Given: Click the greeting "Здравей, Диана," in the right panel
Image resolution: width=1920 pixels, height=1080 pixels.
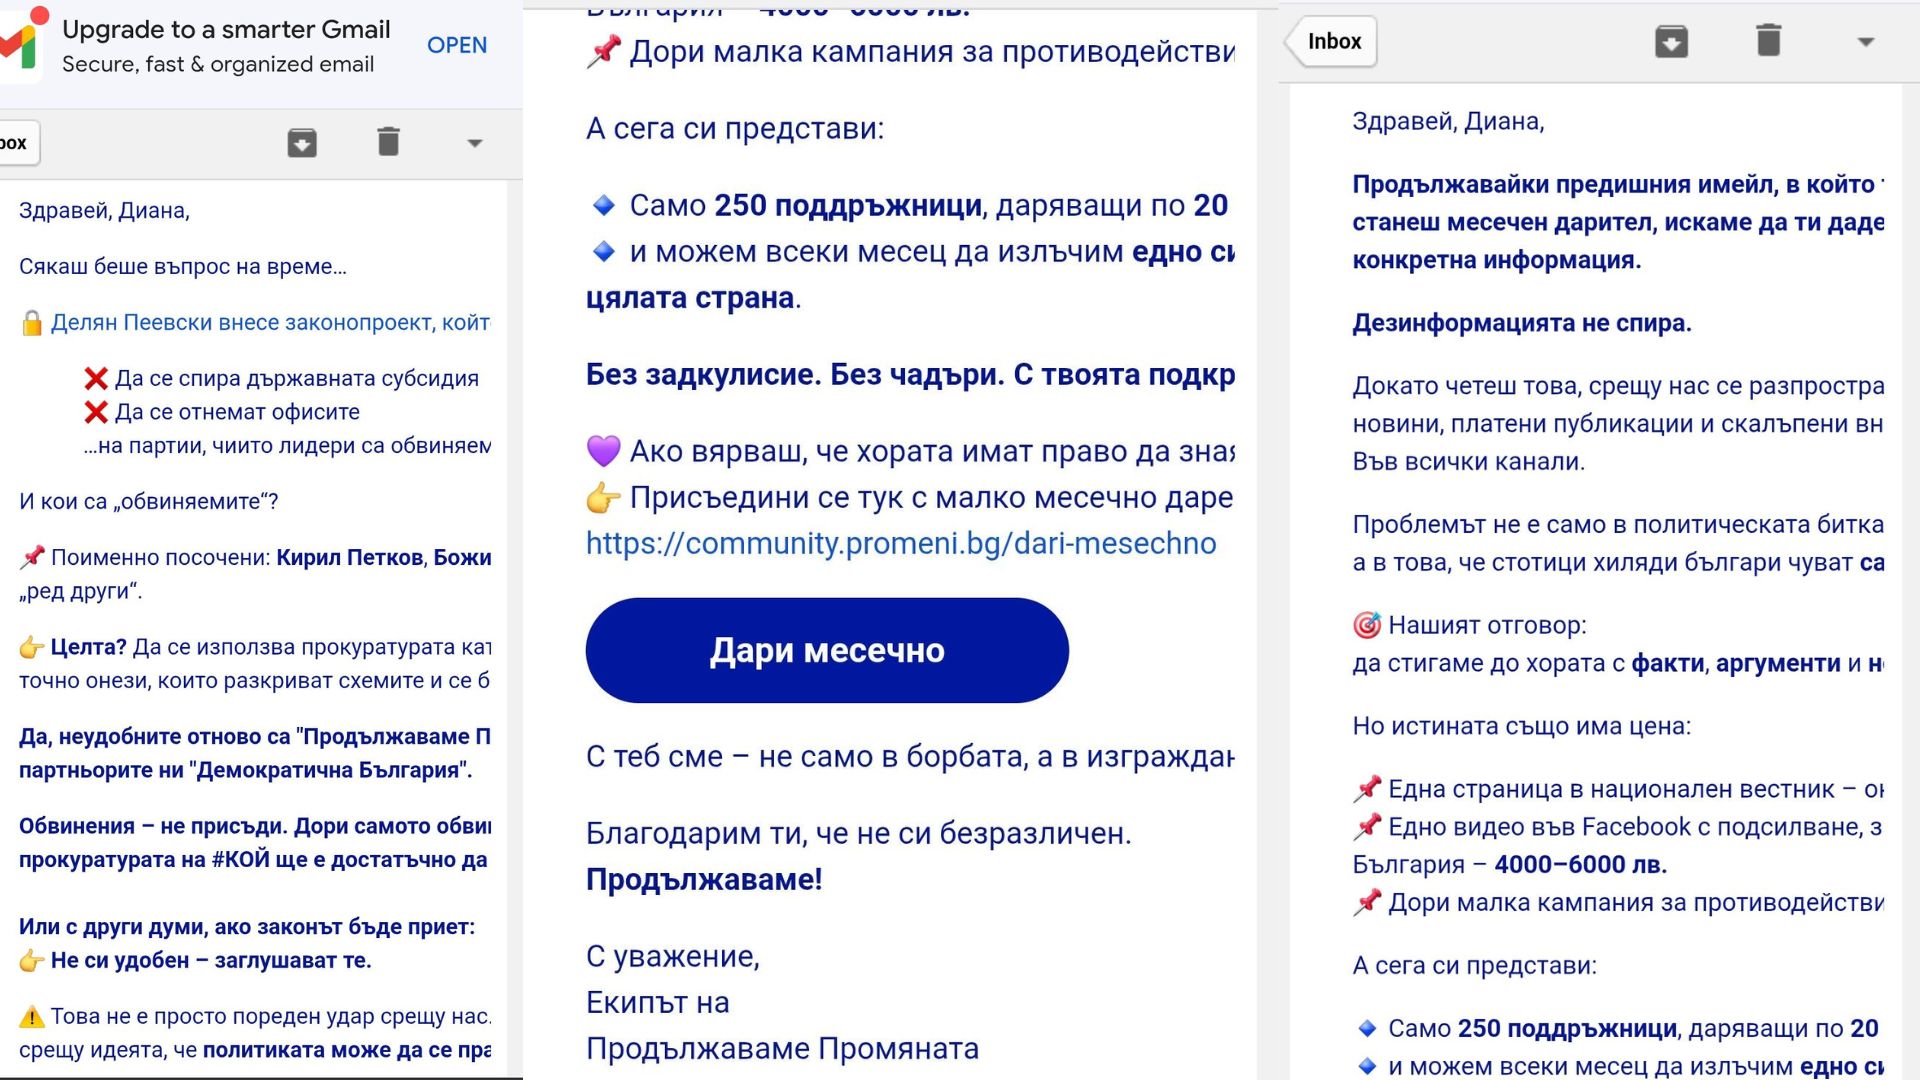Looking at the screenshot, I should tap(1448, 121).
